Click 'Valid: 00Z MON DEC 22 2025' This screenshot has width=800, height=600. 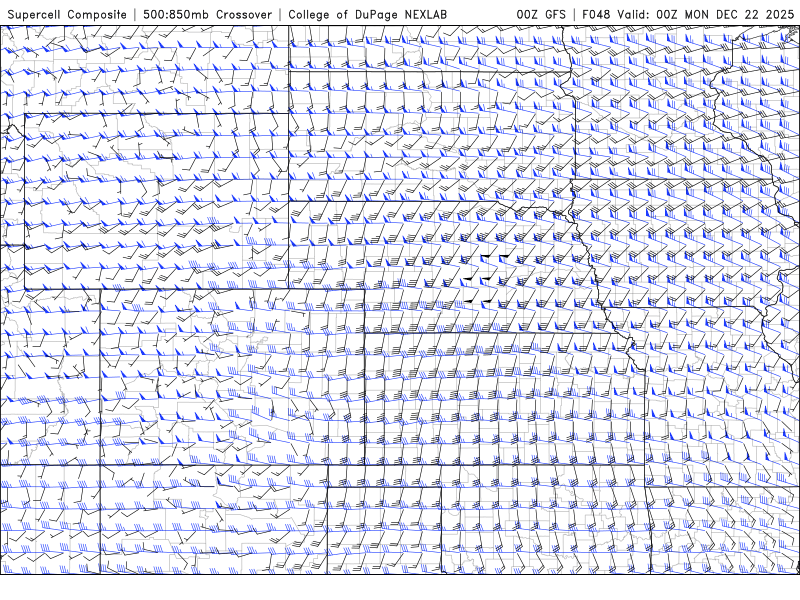705,14
